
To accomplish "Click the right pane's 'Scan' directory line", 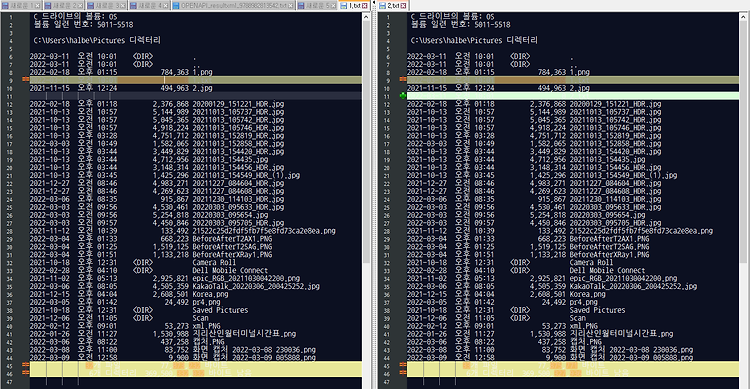I will [x=578, y=318].
